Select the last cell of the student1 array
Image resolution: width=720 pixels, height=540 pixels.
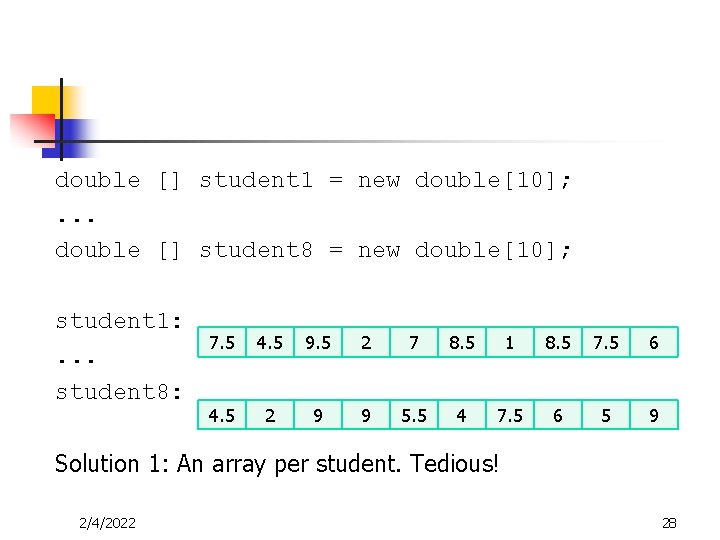653,343
